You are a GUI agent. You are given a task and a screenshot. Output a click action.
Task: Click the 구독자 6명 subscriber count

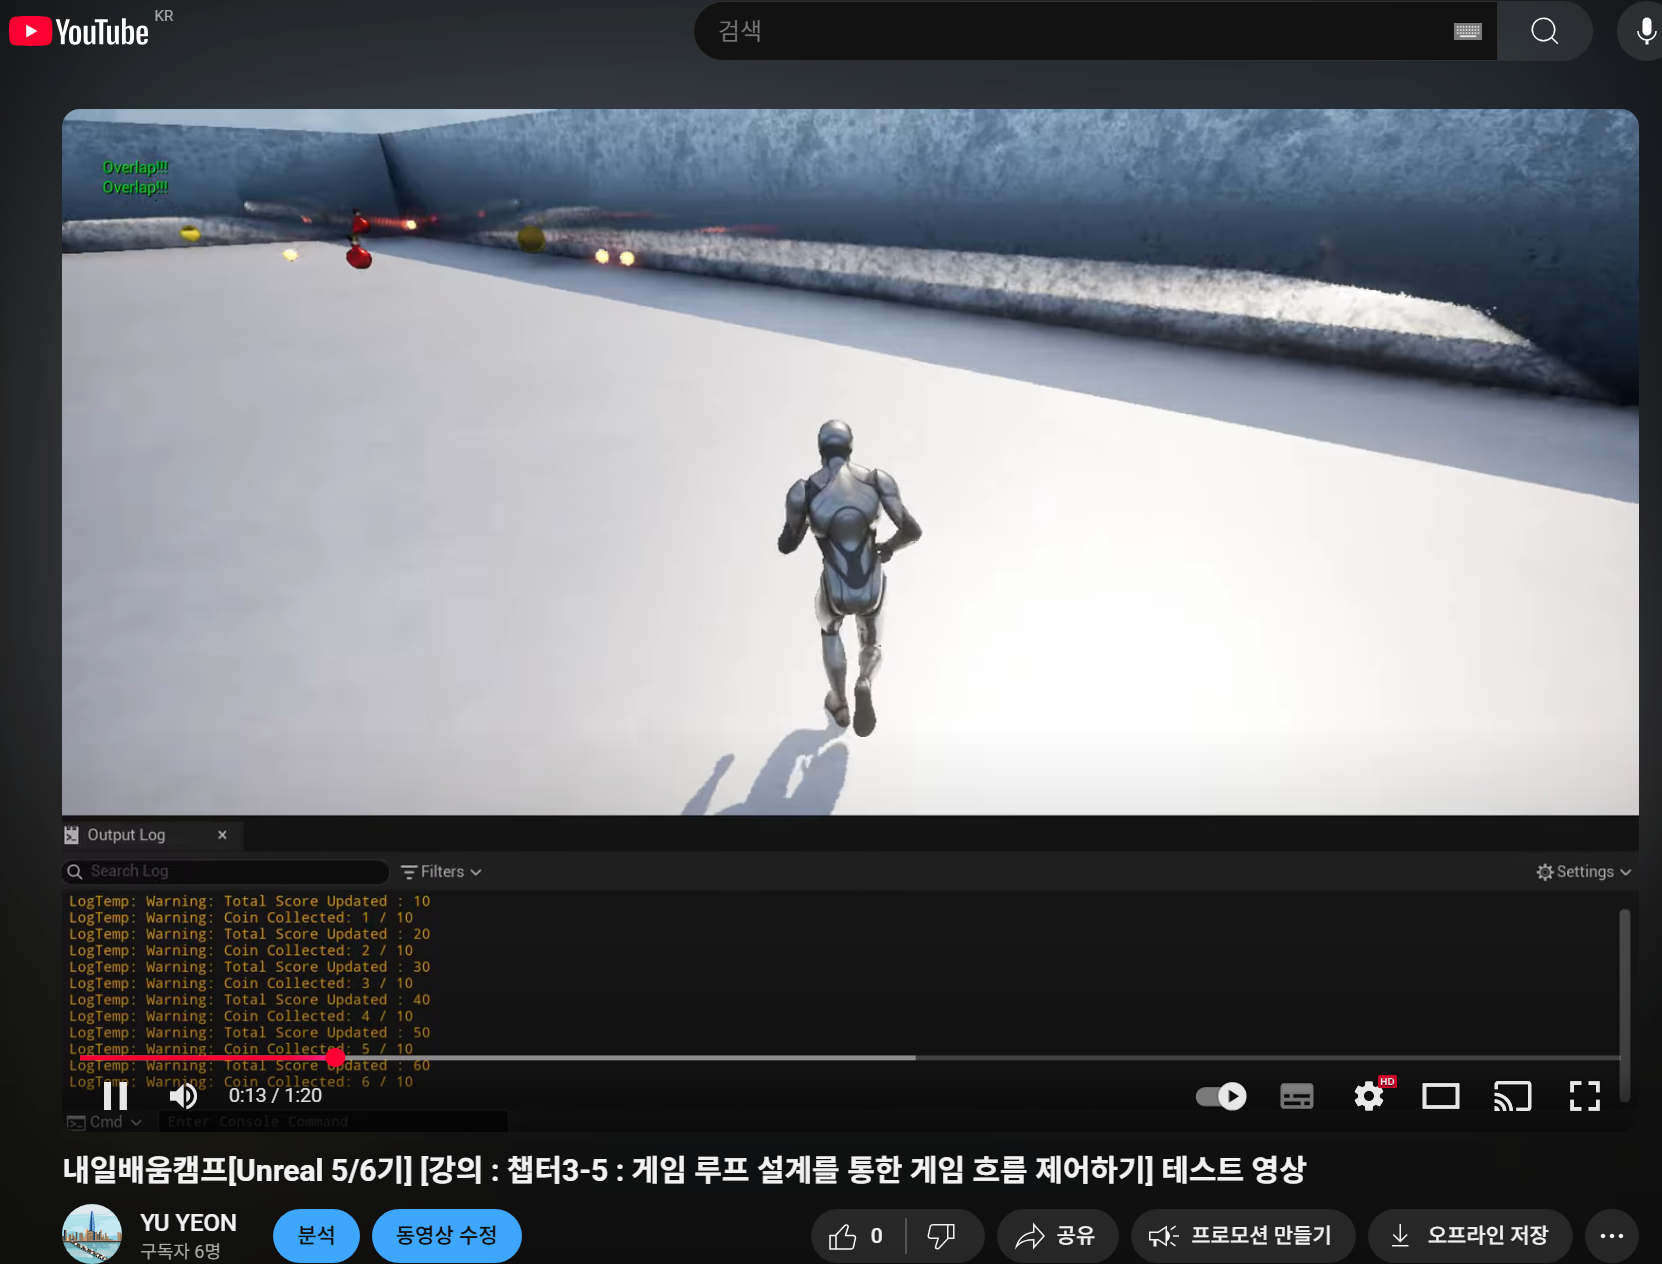pos(180,1251)
